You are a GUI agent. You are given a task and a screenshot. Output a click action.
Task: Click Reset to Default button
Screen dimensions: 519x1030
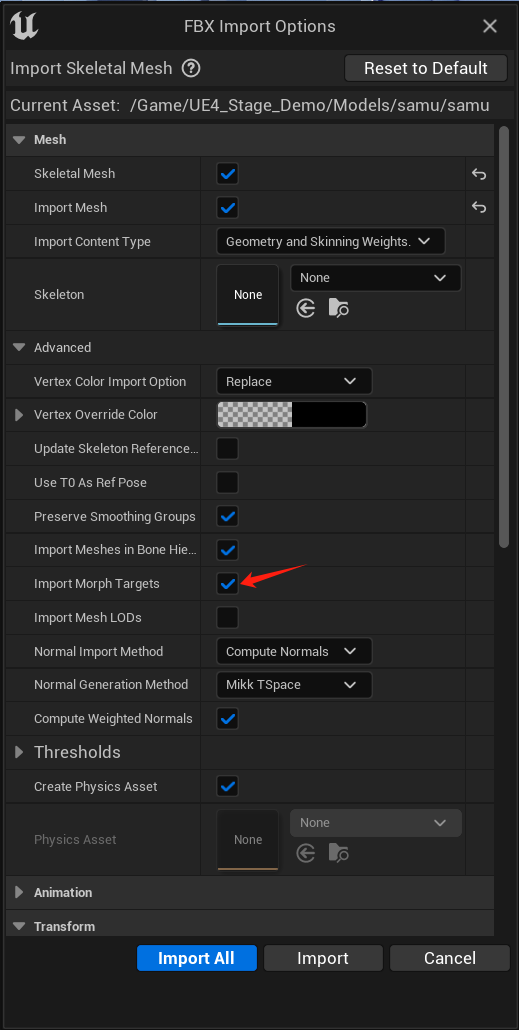(x=426, y=68)
